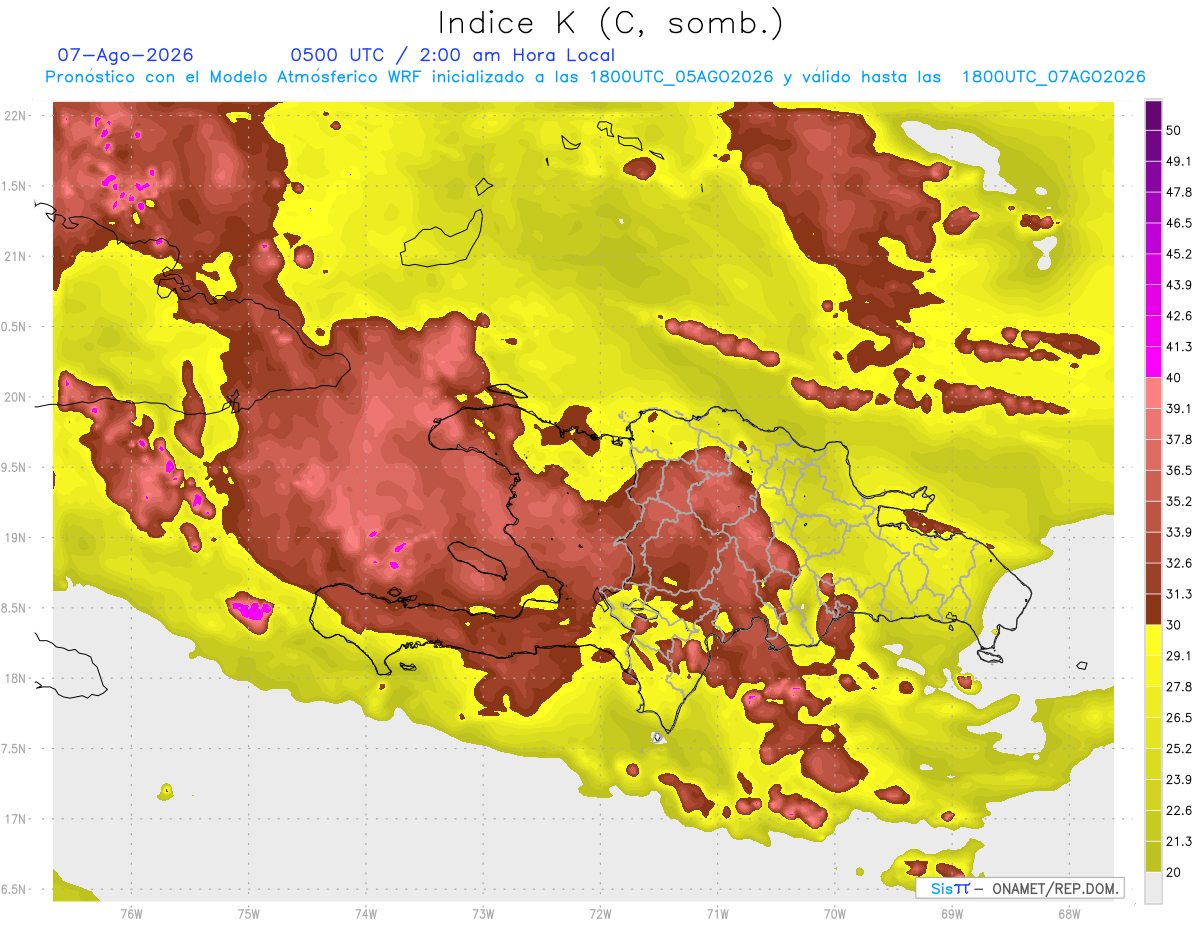Click the "71W" longitude label

coord(717,914)
